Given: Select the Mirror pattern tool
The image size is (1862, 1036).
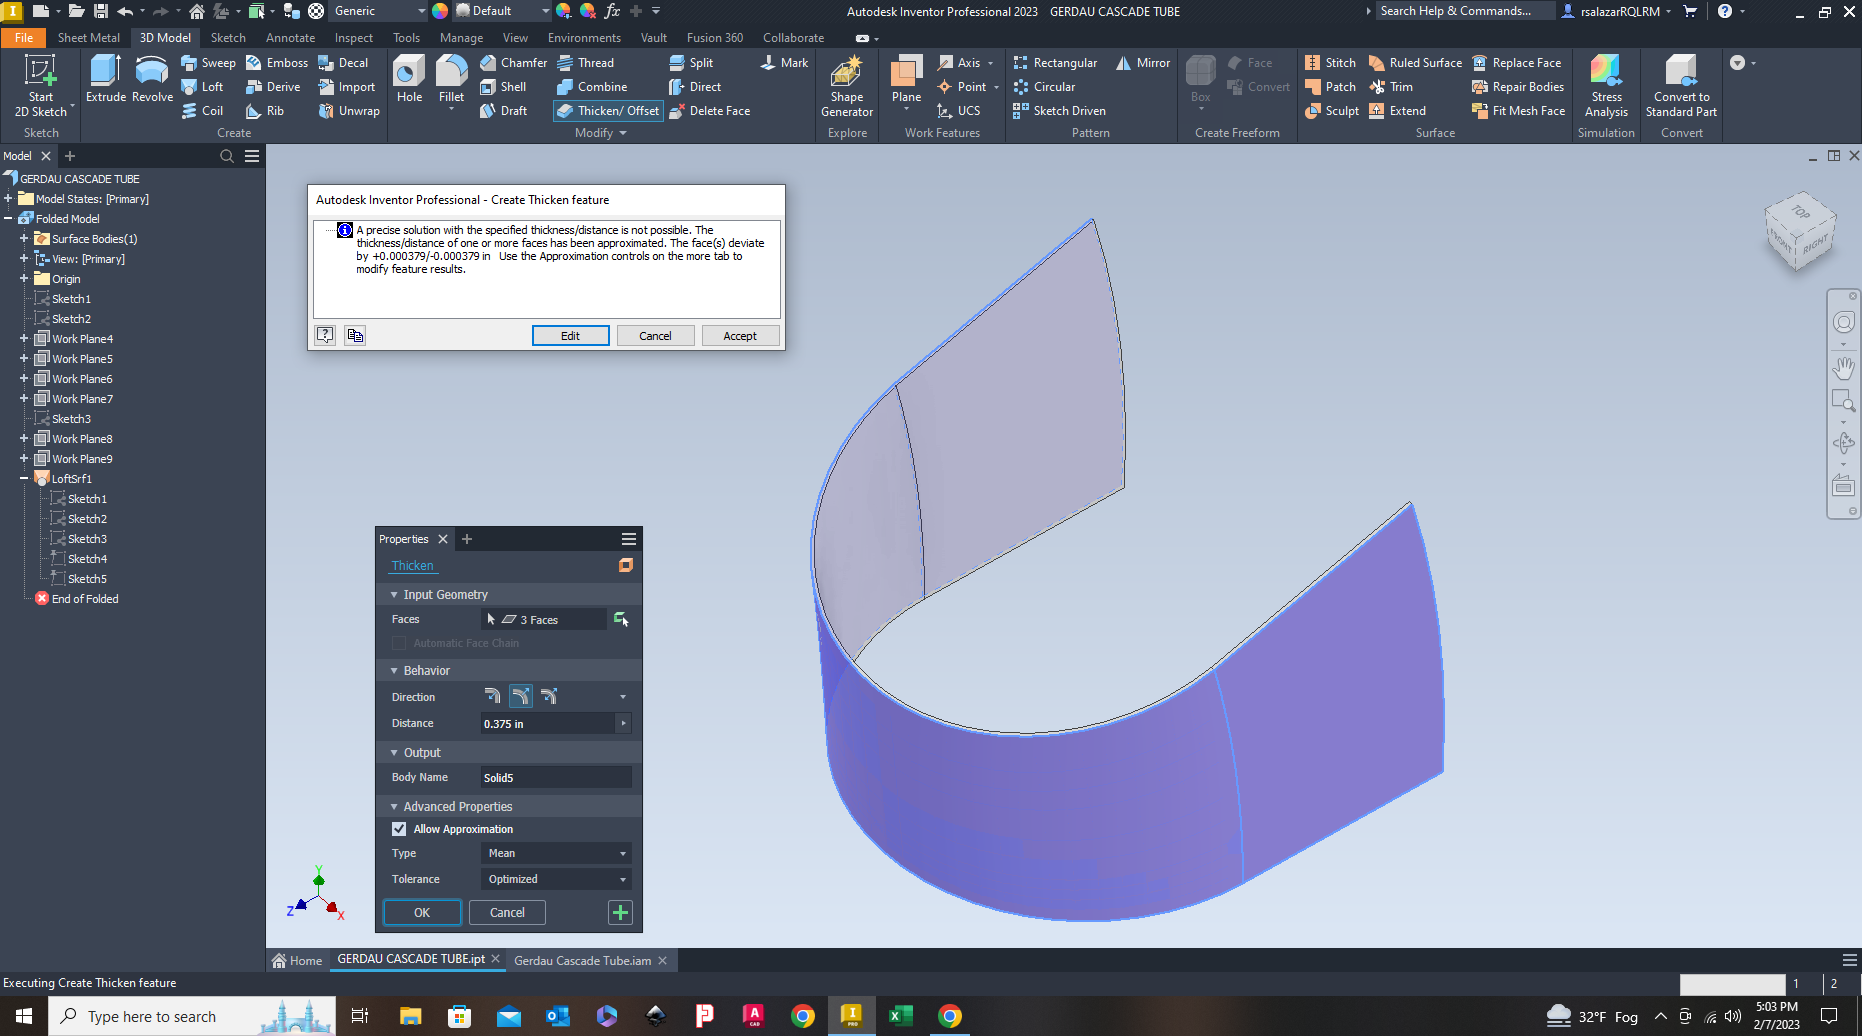Looking at the screenshot, I should pyautogui.click(x=1143, y=63).
